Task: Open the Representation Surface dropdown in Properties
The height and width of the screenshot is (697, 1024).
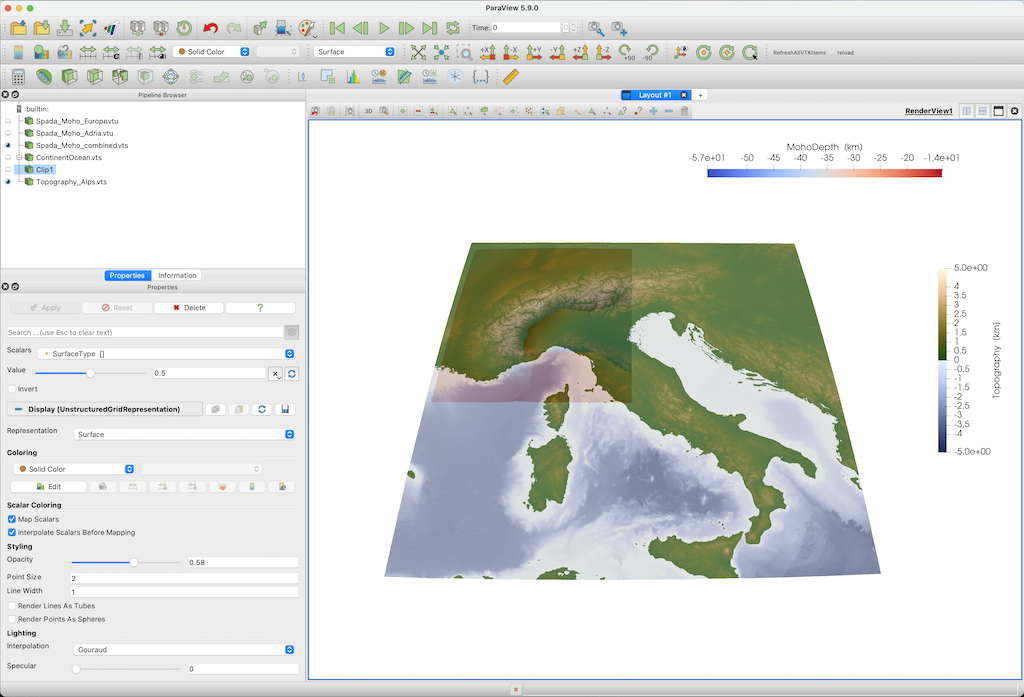Action: pyautogui.click(x=185, y=434)
